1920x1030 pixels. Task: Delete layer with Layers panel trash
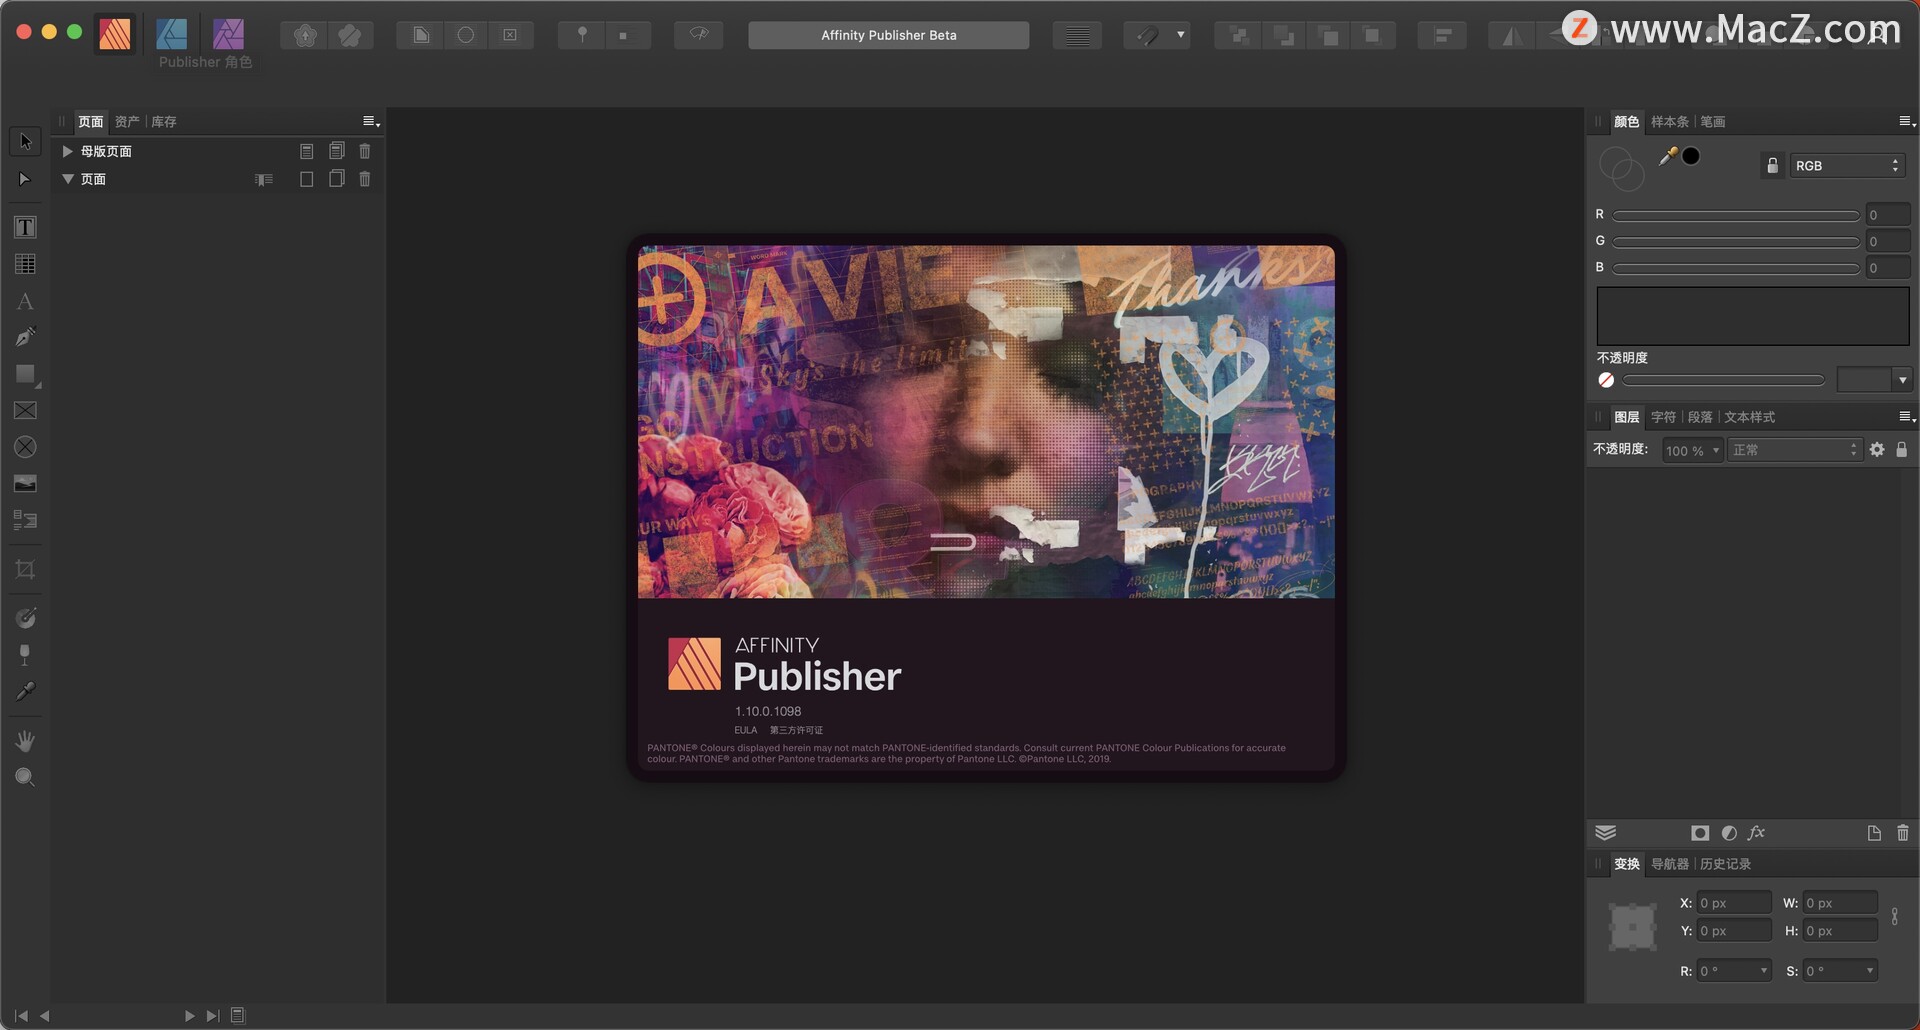pos(1903,833)
